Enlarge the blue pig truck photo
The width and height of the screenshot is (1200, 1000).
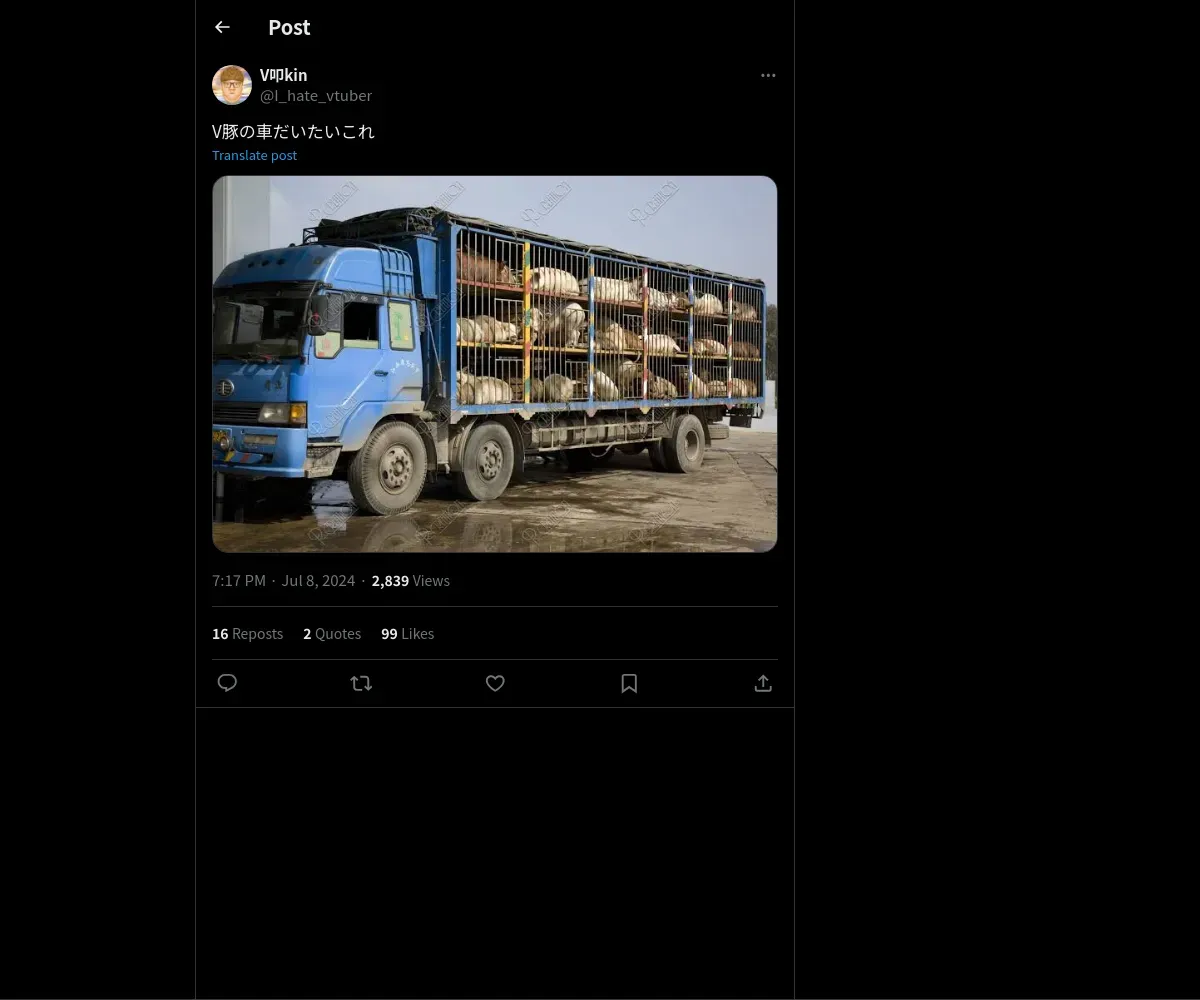click(494, 364)
